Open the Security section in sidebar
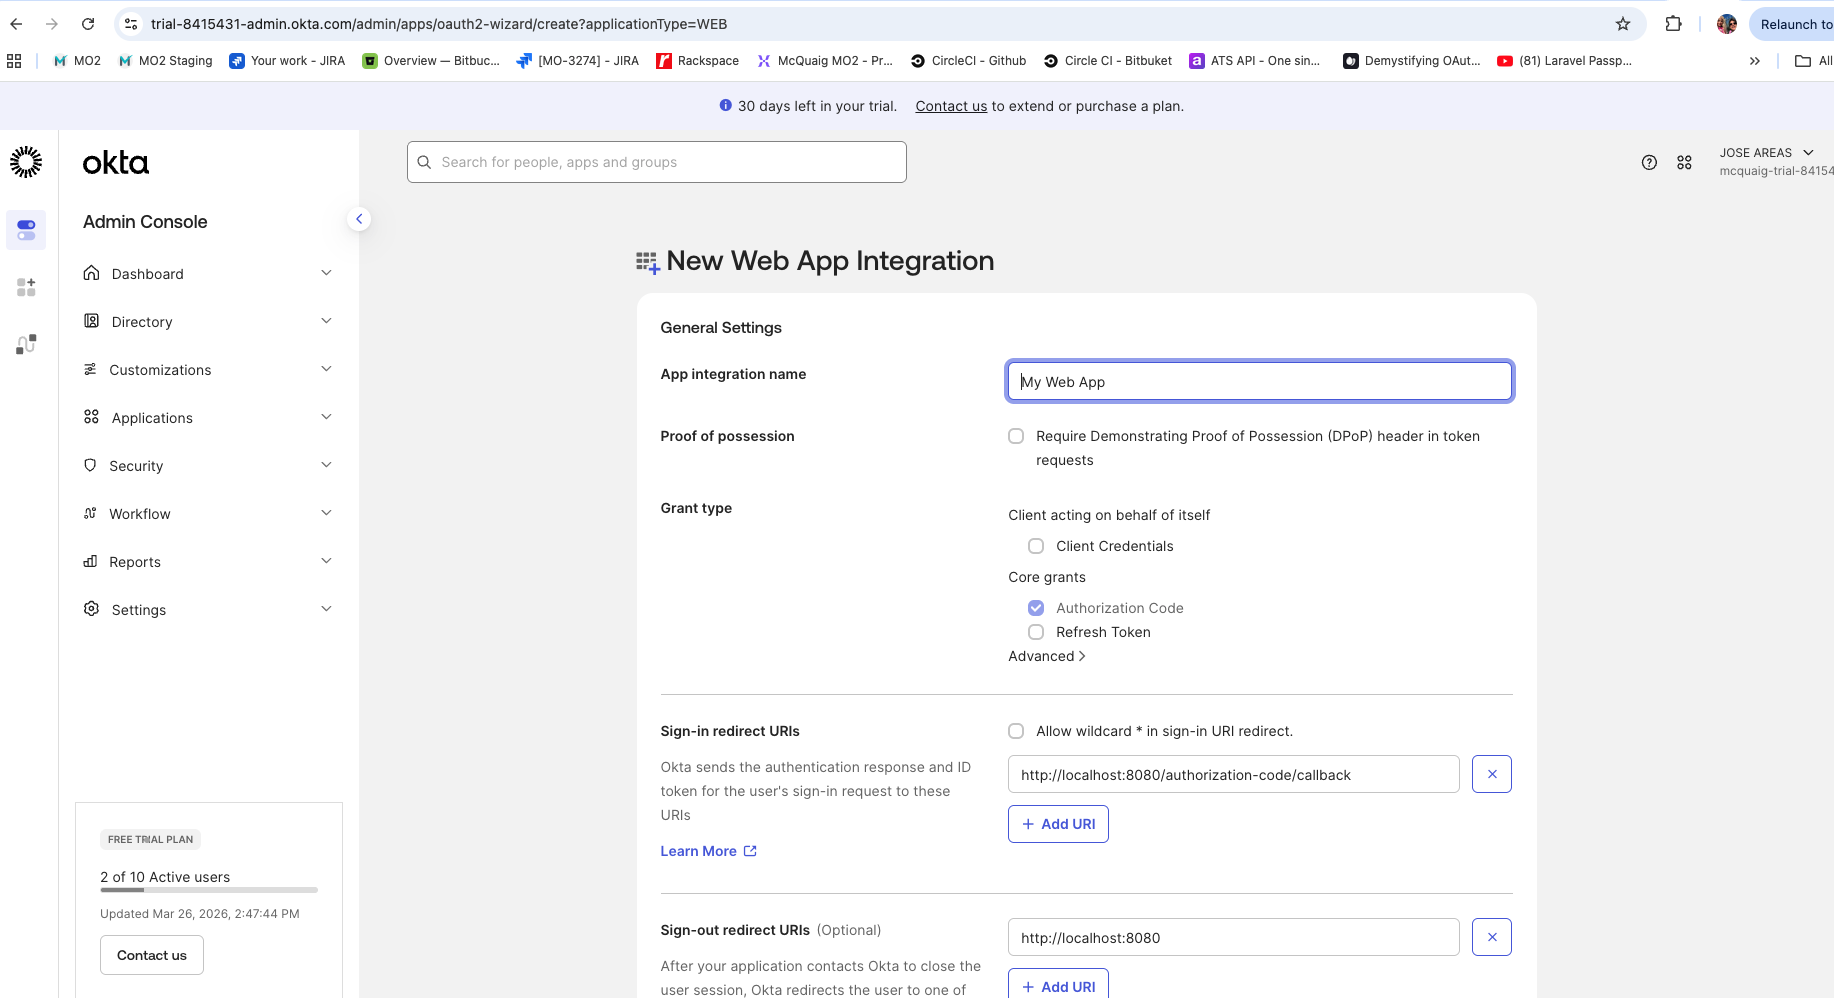 pyautogui.click(x=136, y=465)
